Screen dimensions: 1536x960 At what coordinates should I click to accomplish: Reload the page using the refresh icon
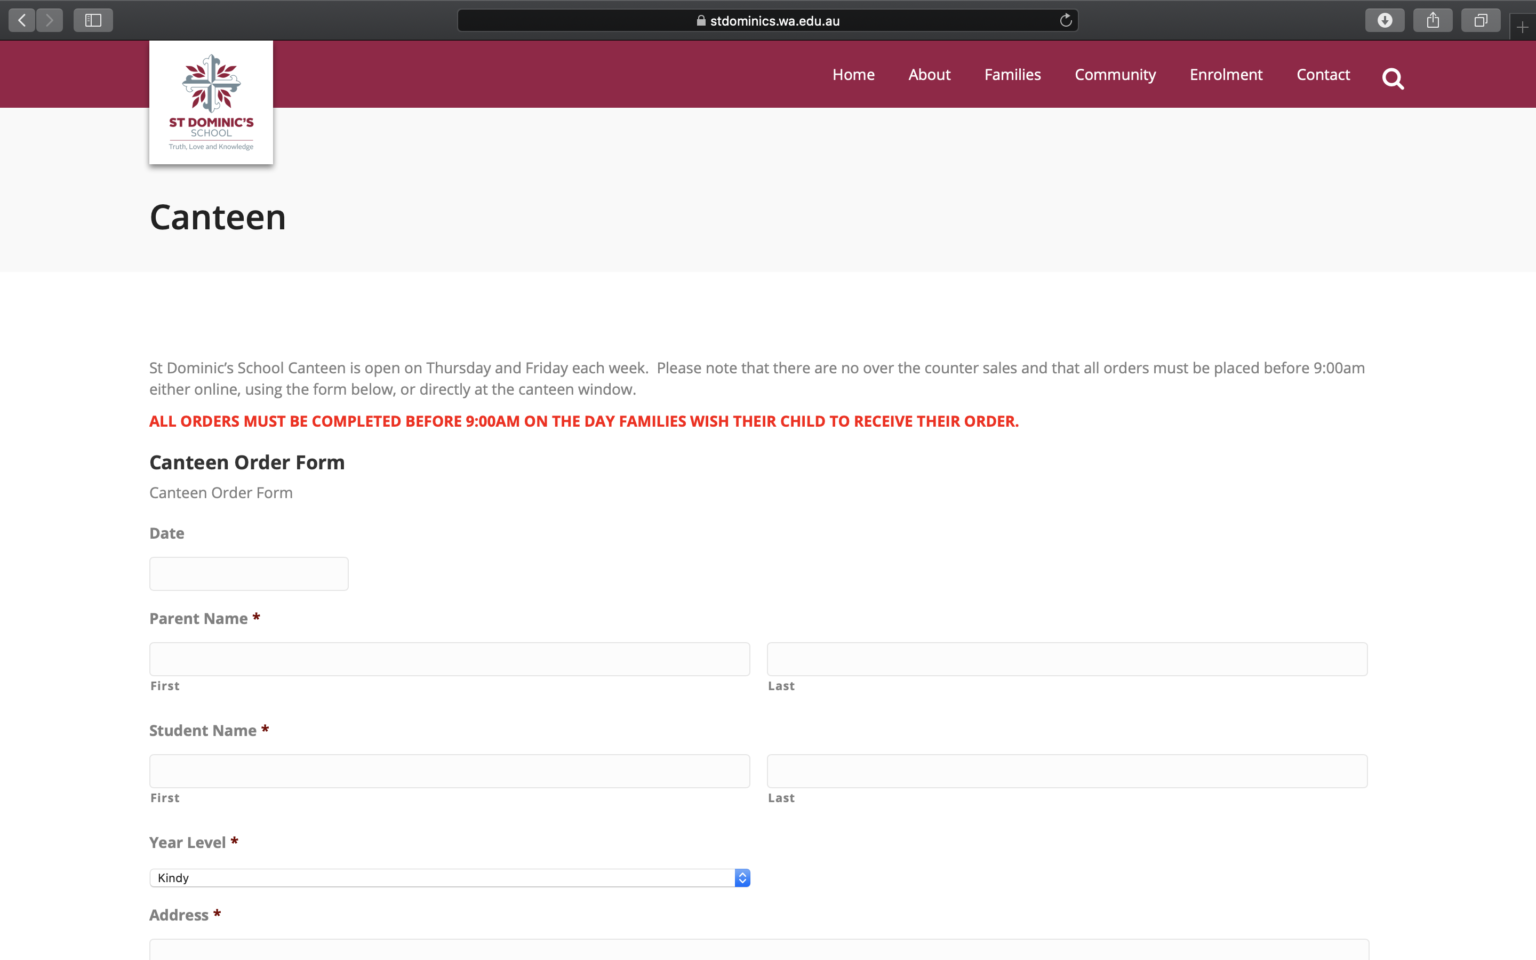pos(1065,19)
